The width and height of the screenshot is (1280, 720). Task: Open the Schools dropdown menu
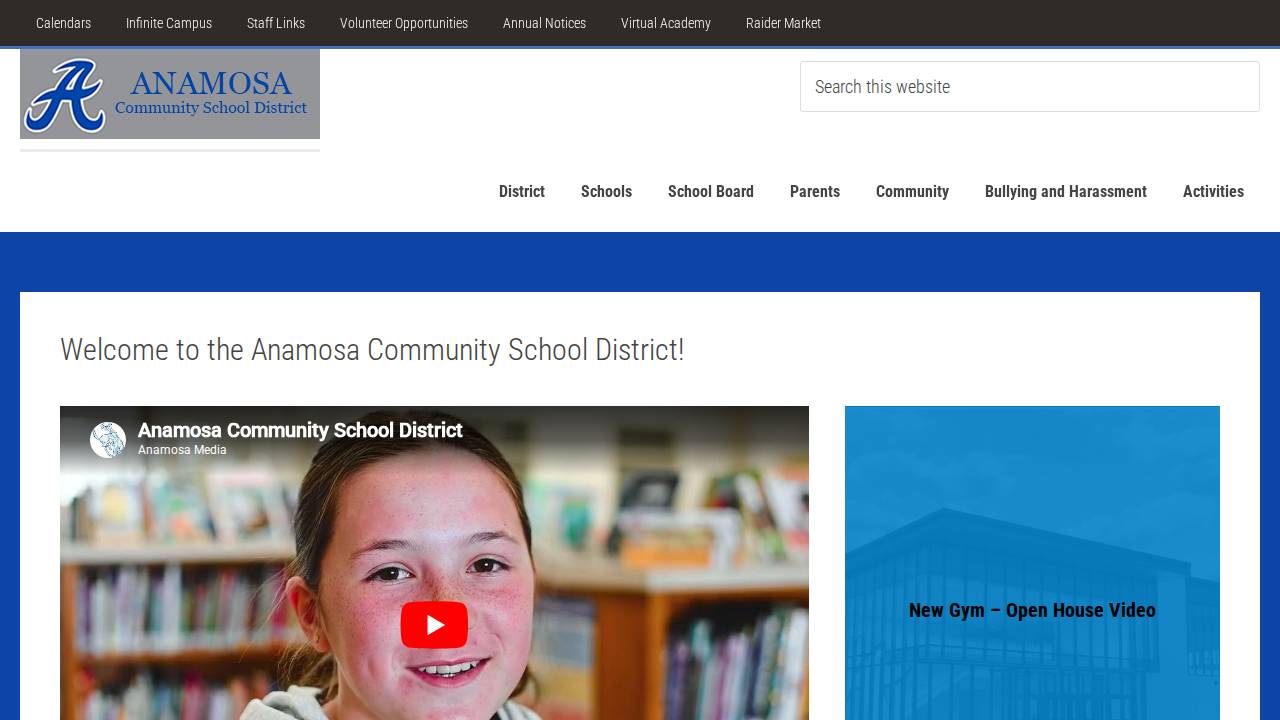pos(606,191)
